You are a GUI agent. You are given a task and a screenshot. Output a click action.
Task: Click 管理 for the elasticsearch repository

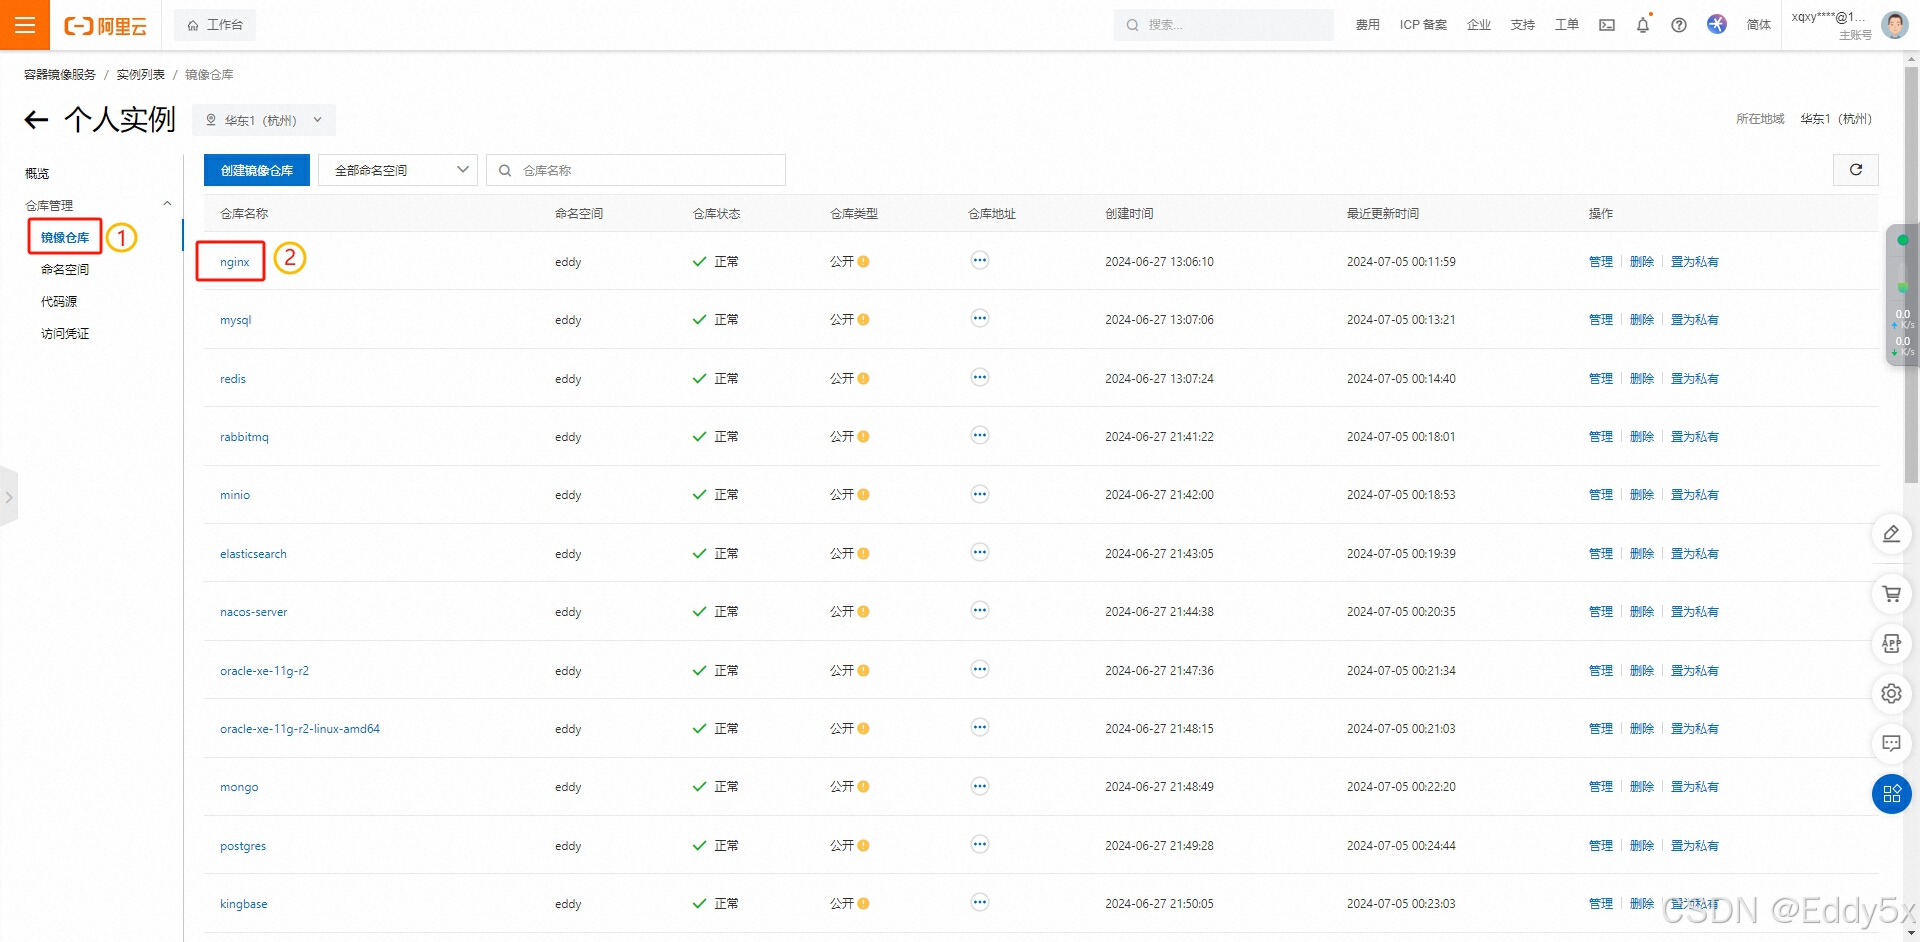pos(1601,554)
